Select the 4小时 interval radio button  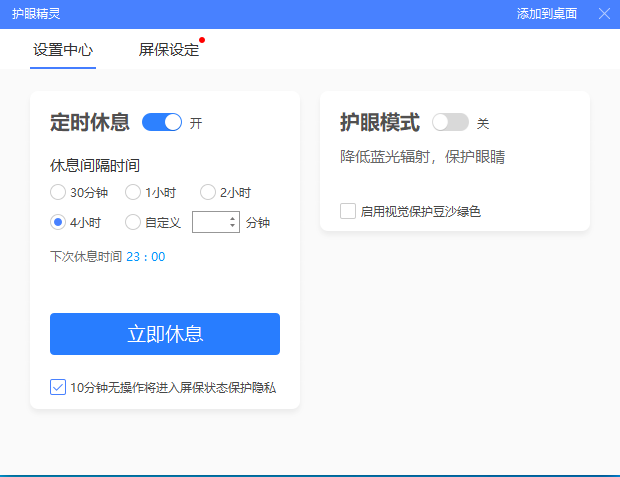pos(58,222)
